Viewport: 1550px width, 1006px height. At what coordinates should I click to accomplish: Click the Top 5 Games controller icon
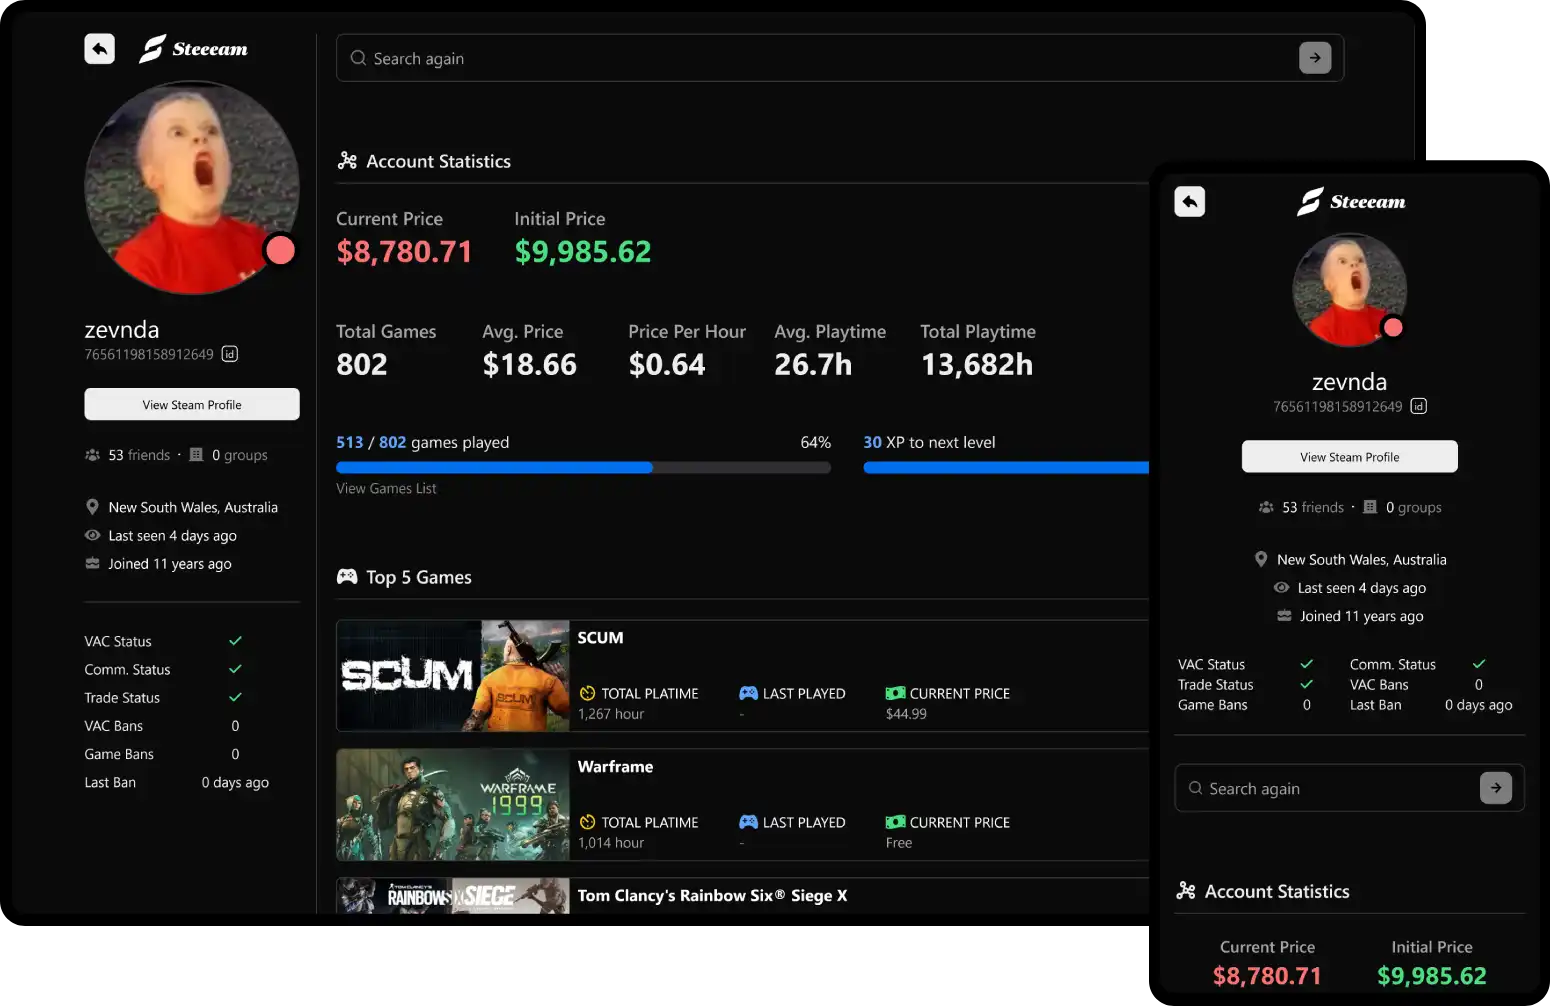(x=347, y=577)
